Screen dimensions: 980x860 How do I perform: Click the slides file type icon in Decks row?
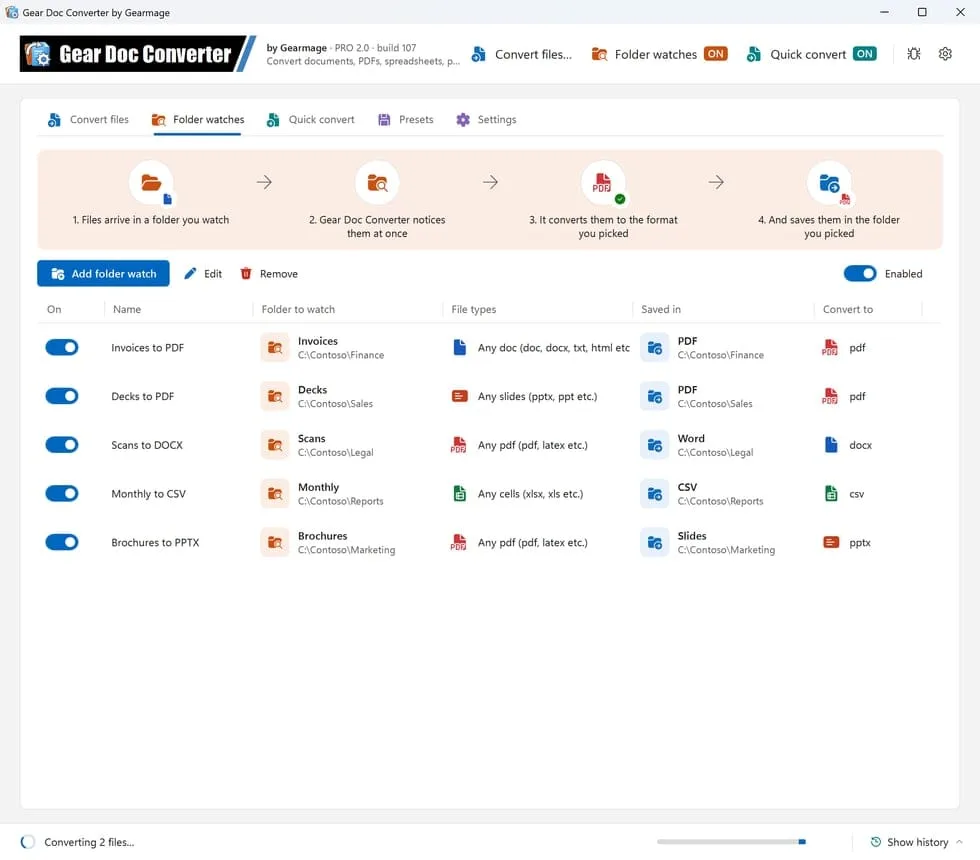[459, 396]
